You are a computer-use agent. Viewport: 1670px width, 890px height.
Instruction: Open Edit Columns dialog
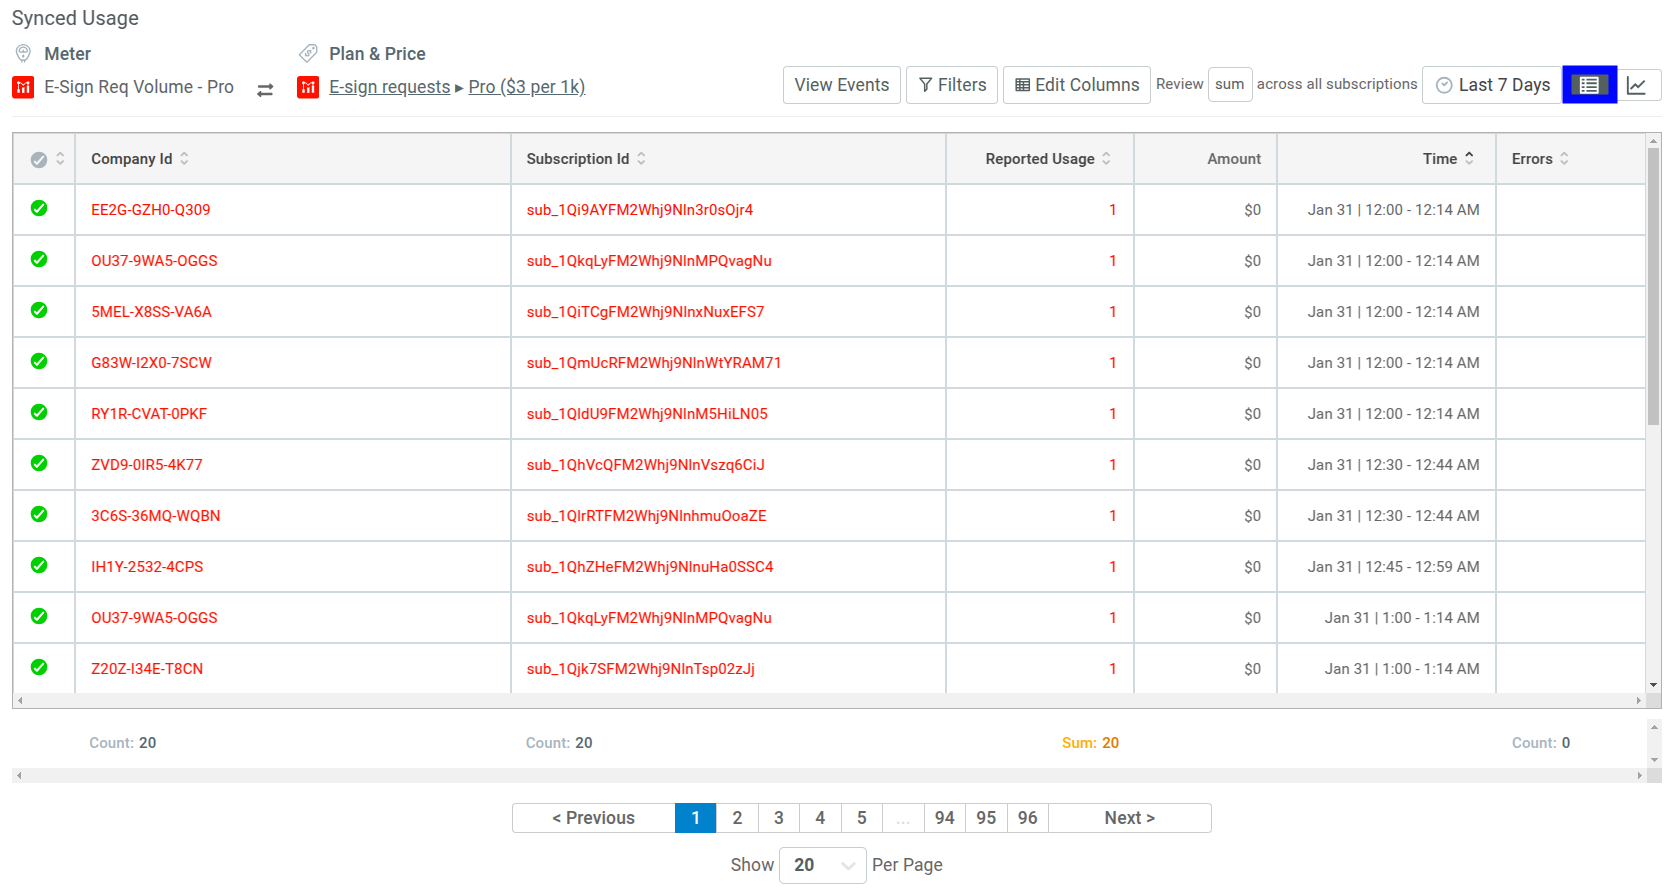tap(1077, 85)
